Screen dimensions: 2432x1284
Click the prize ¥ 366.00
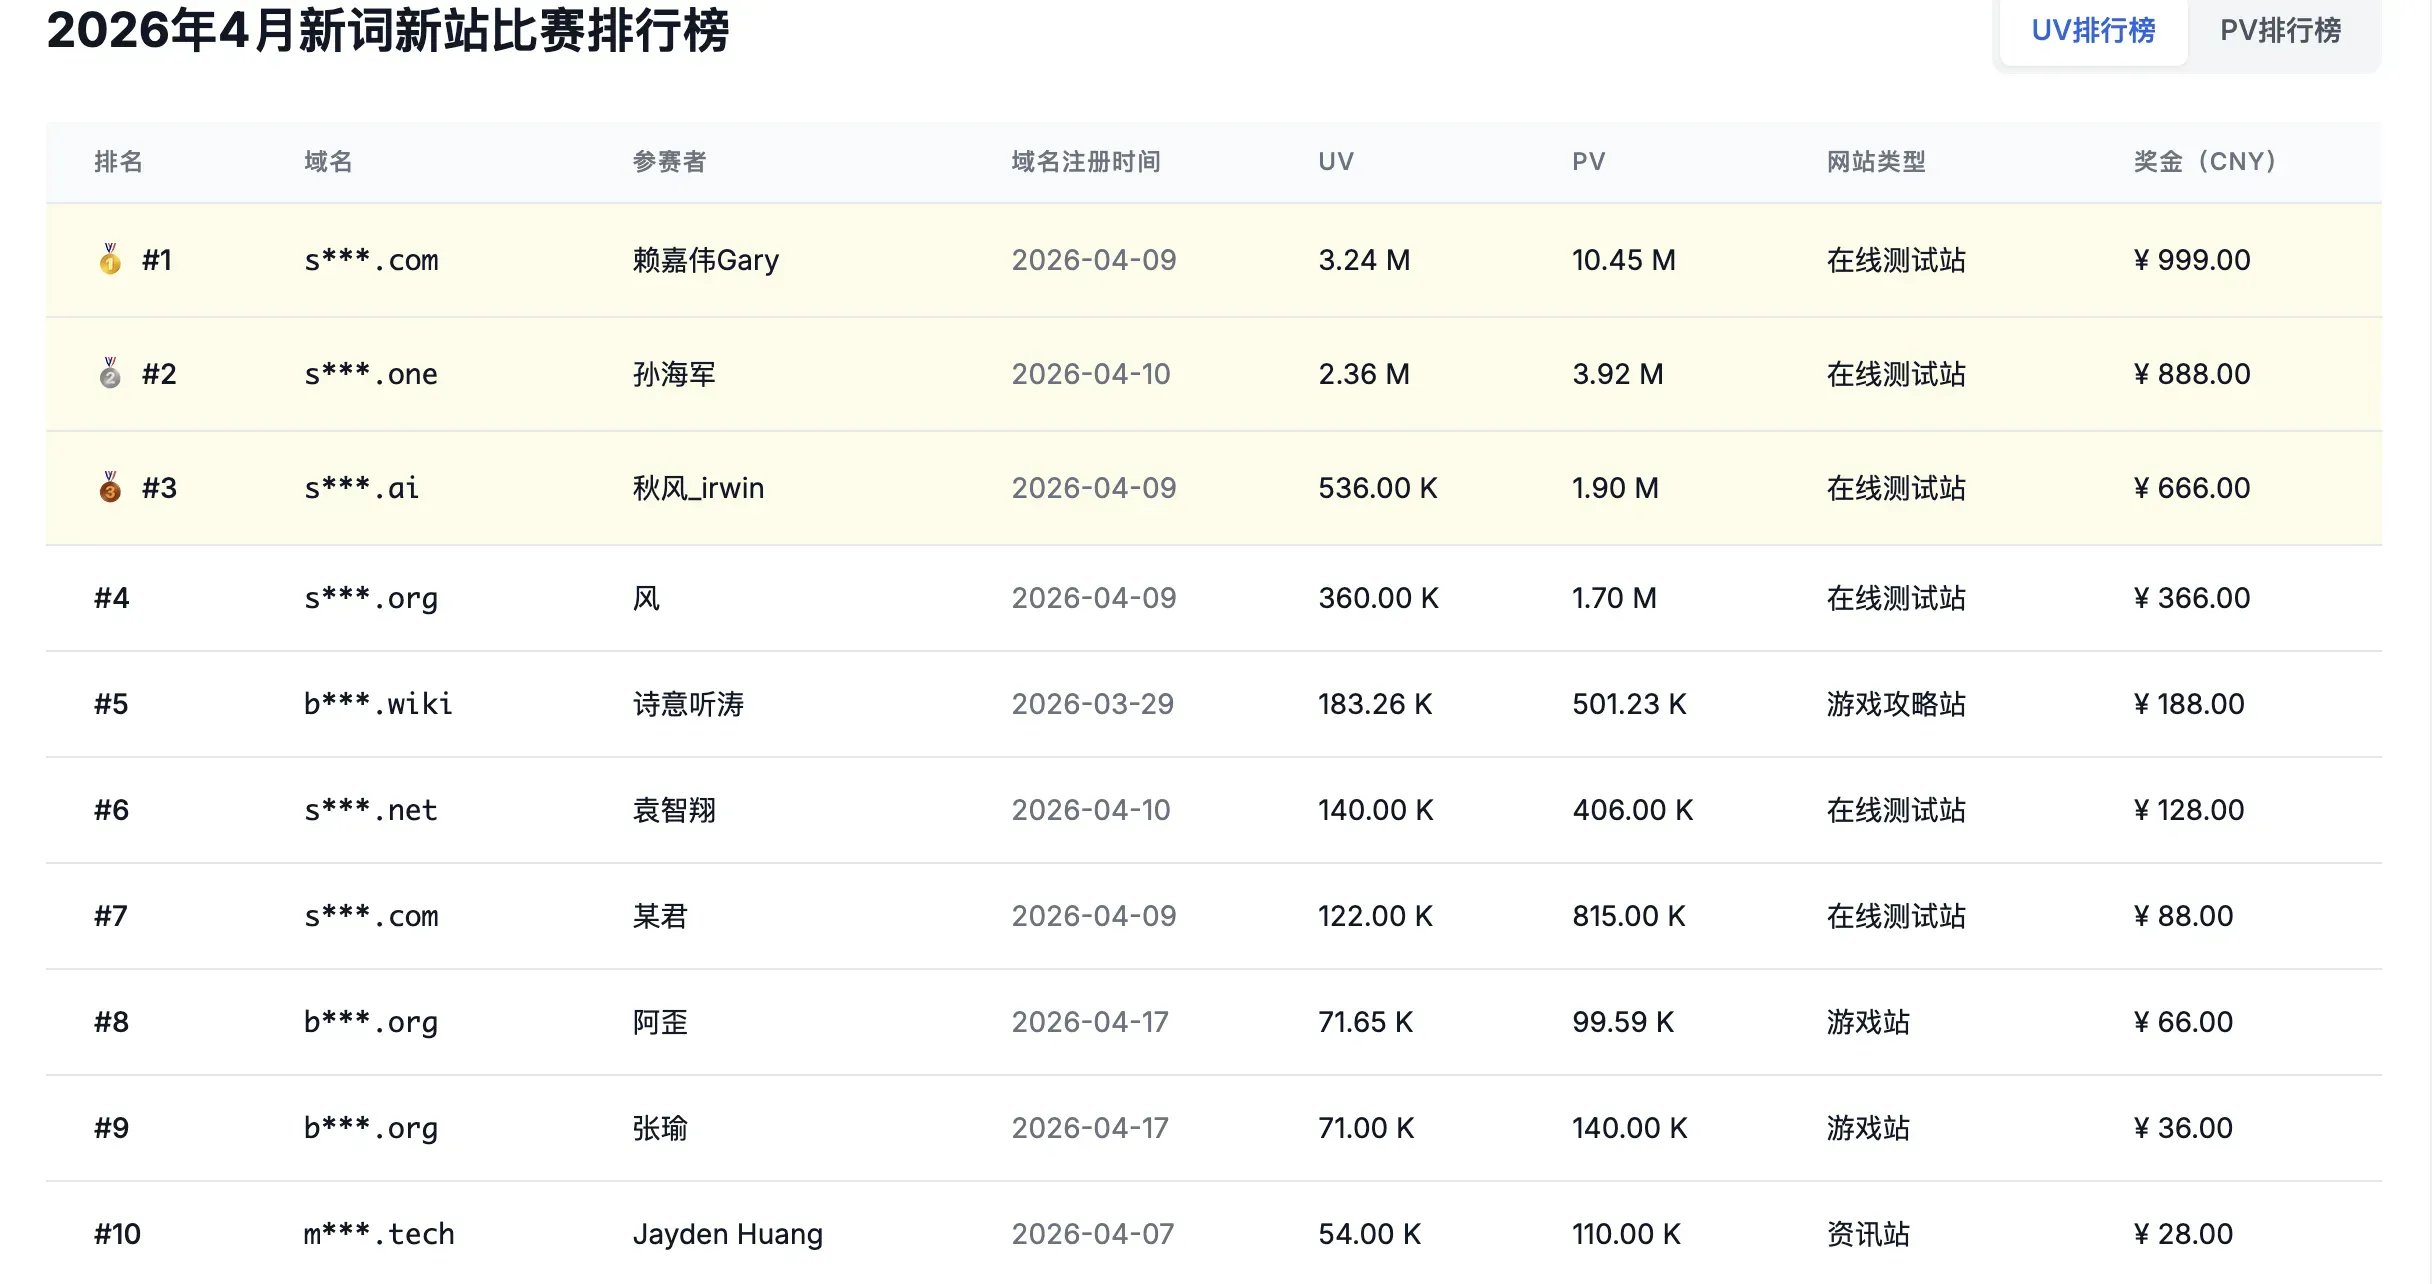[2192, 598]
